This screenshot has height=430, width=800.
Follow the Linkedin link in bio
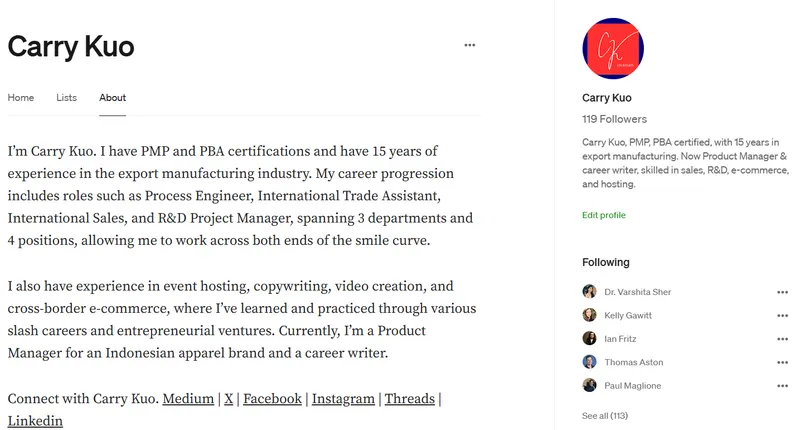(x=35, y=421)
